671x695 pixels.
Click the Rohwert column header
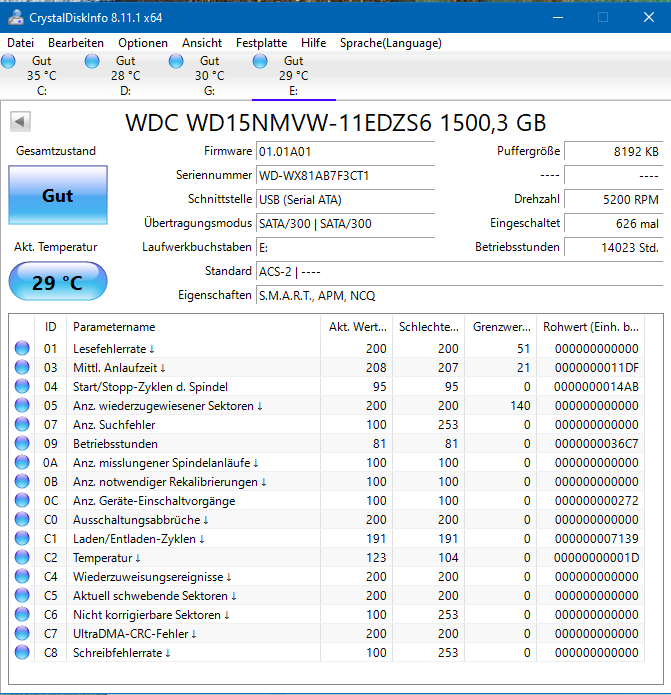(591, 327)
